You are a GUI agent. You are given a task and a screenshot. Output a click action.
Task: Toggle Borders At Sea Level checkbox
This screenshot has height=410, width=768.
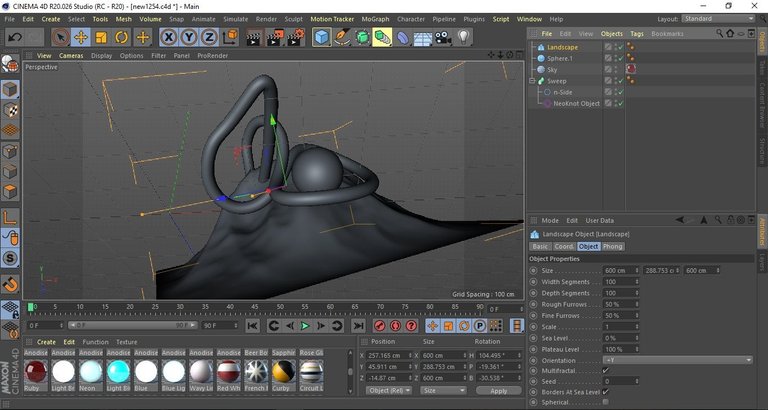click(606, 392)
